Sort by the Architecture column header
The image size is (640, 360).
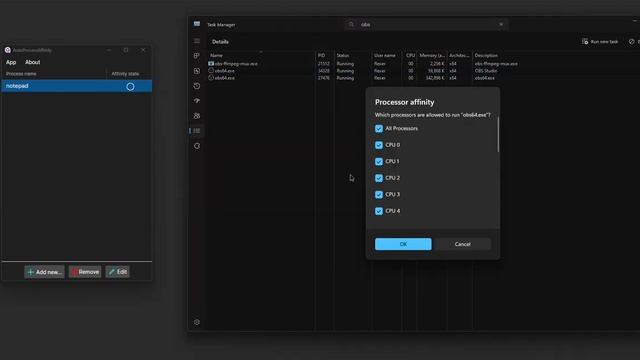pyautogui.click(x=460, y=55)
